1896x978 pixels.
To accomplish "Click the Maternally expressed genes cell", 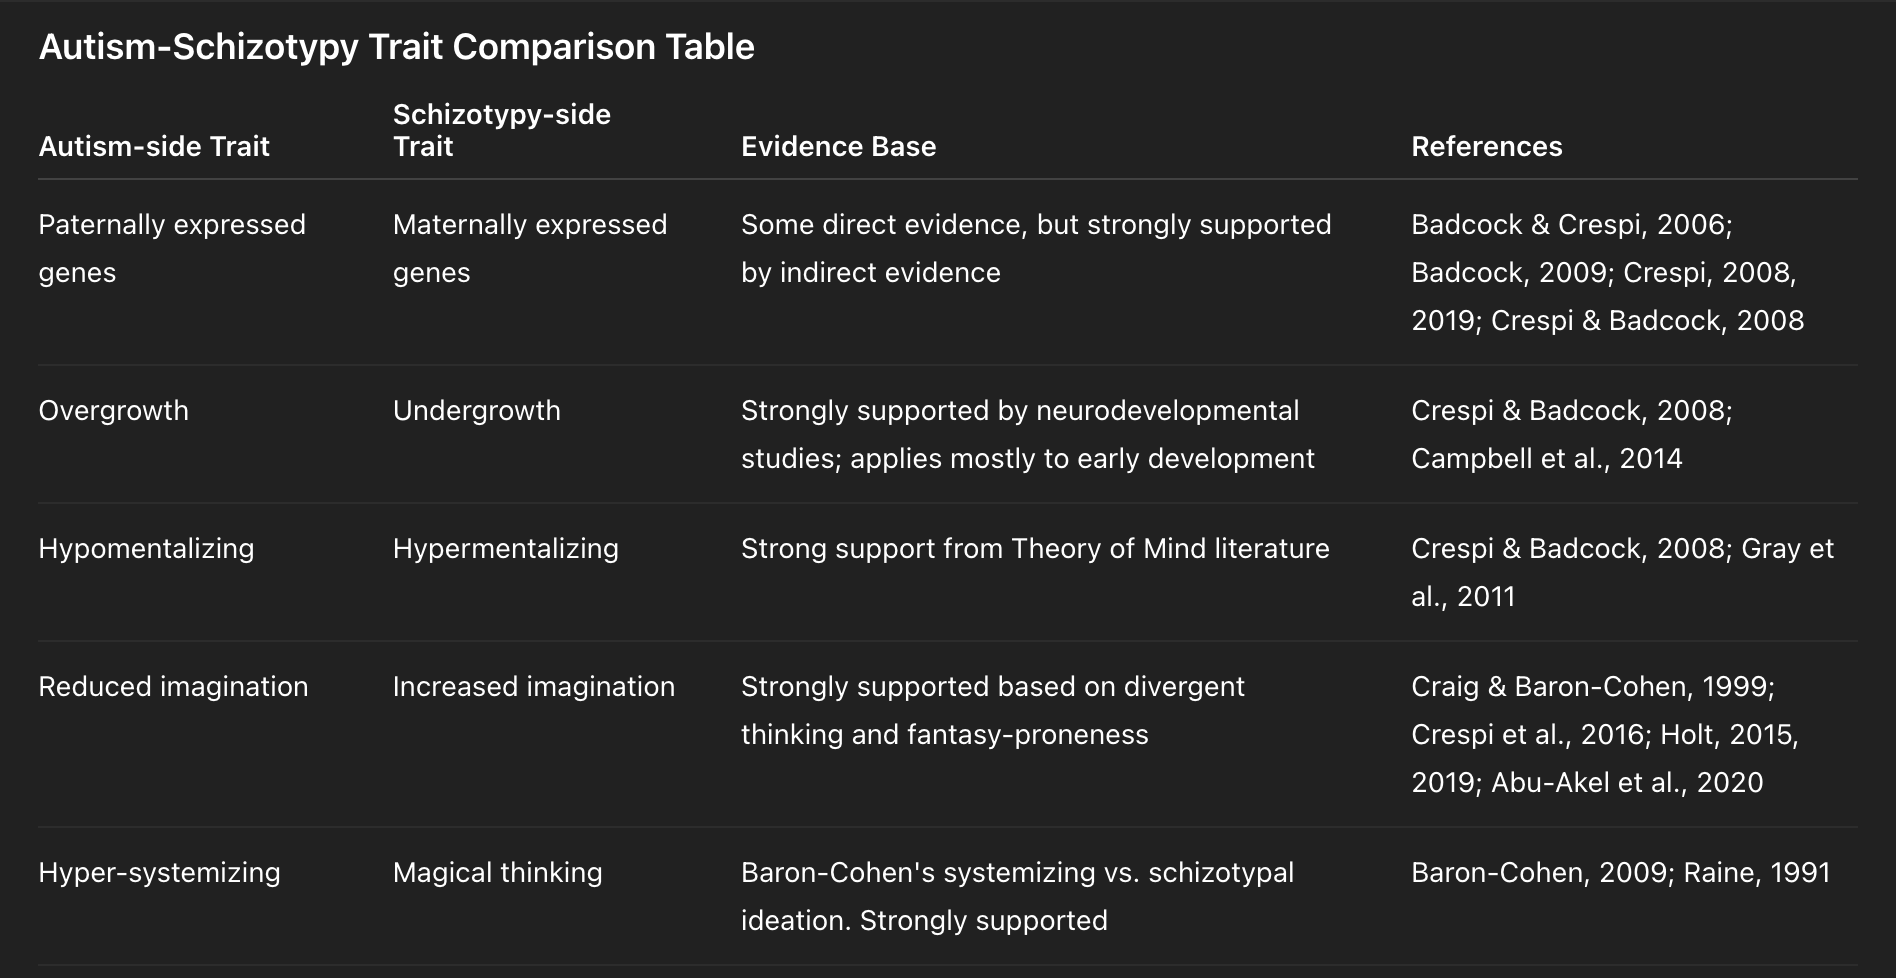I will click(x=529, y=248).
